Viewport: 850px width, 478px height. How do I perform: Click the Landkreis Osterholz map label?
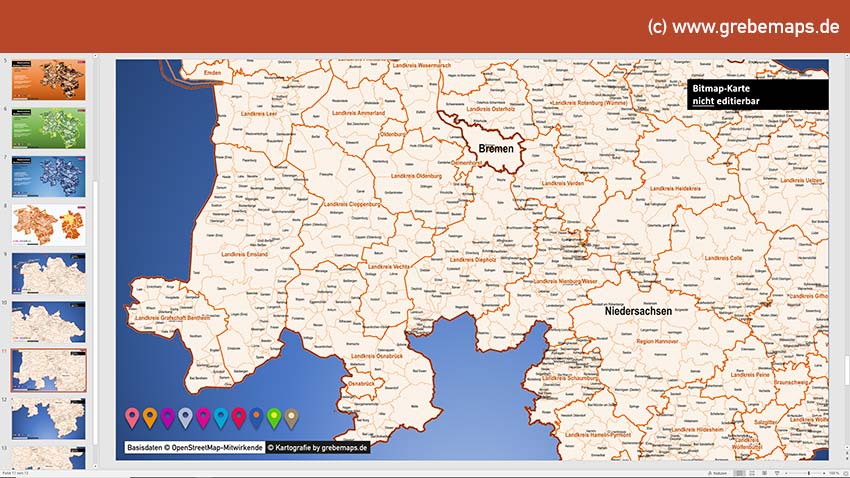[x=491, y=109]
